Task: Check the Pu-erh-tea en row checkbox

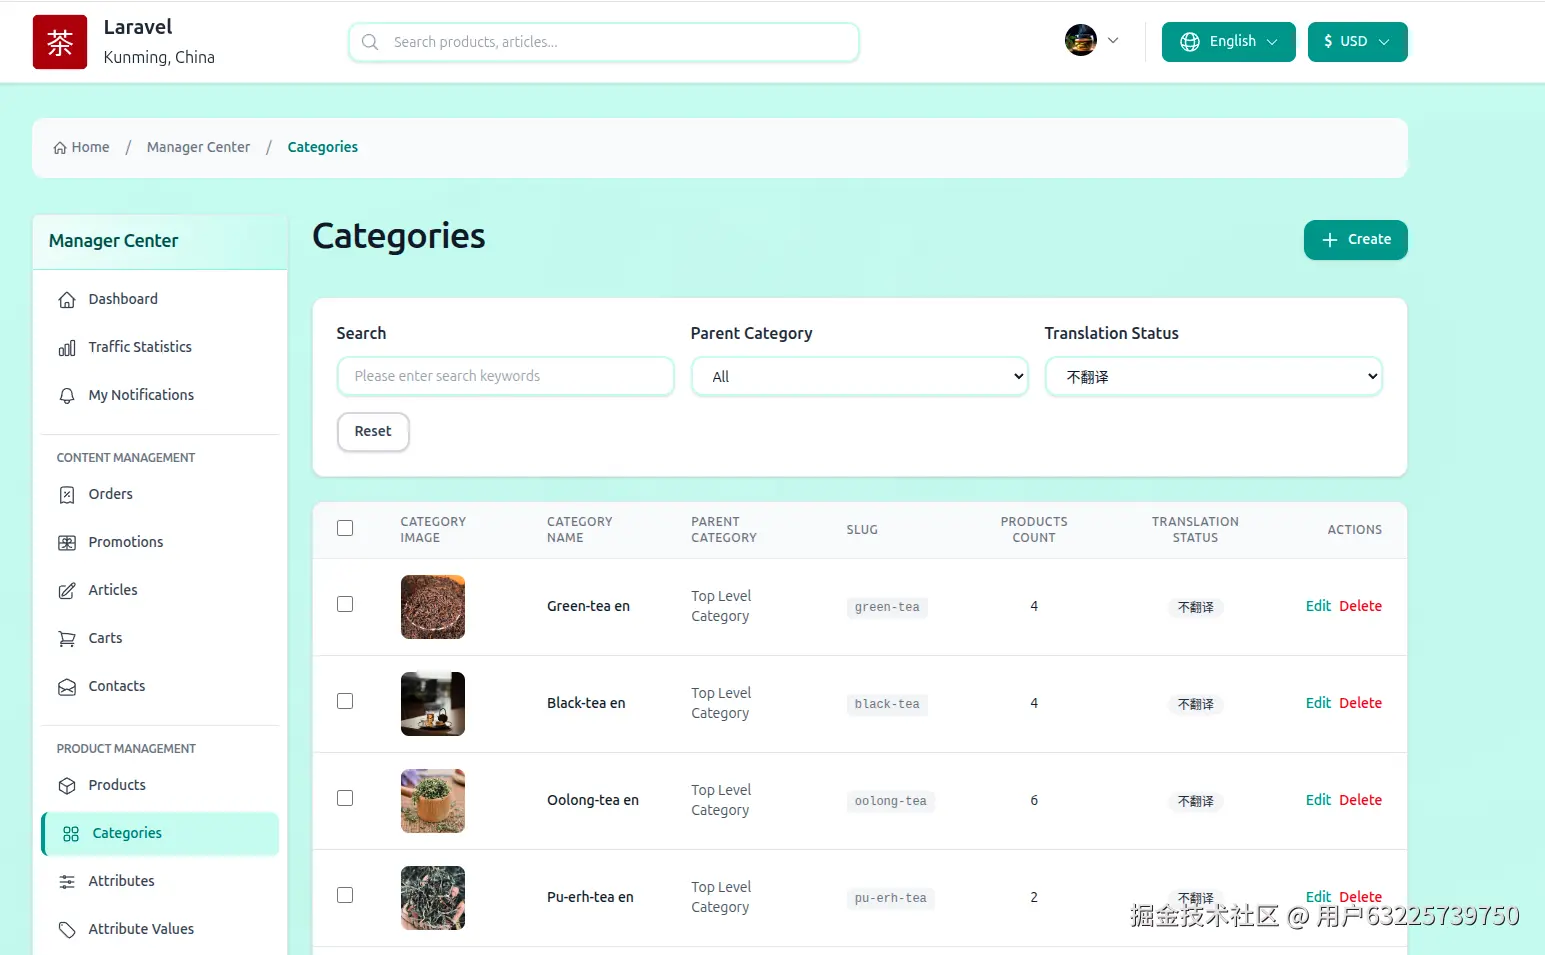Action: 345,895
